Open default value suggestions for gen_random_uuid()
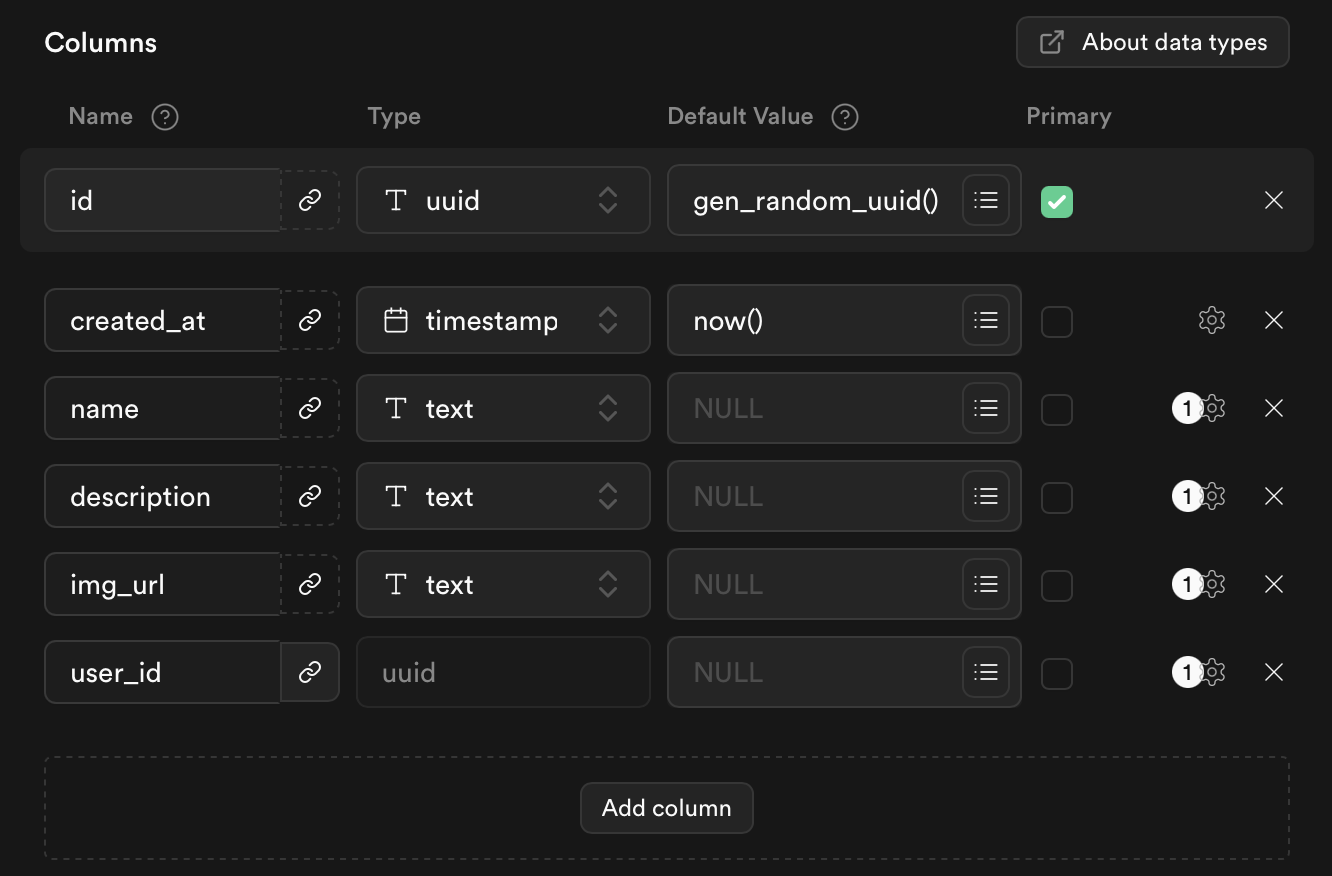This screenshot has width=1332, height=876. tap(985, 200)
